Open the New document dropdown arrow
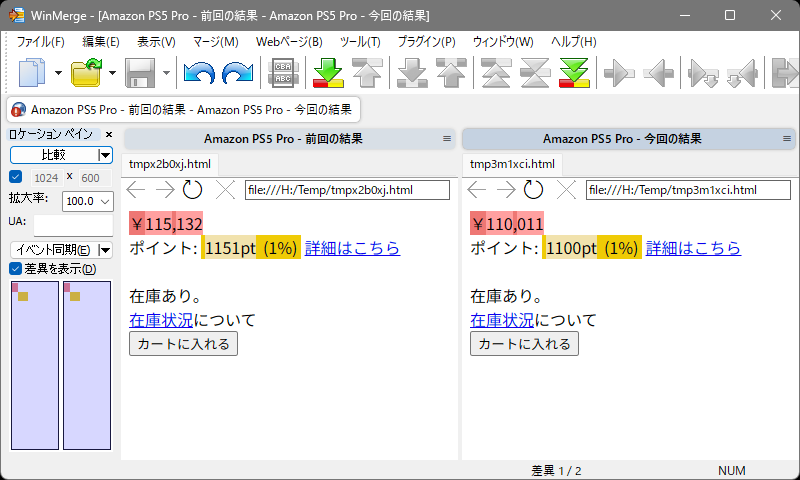Viewport: 800px width, 480px height. point(58,73)
